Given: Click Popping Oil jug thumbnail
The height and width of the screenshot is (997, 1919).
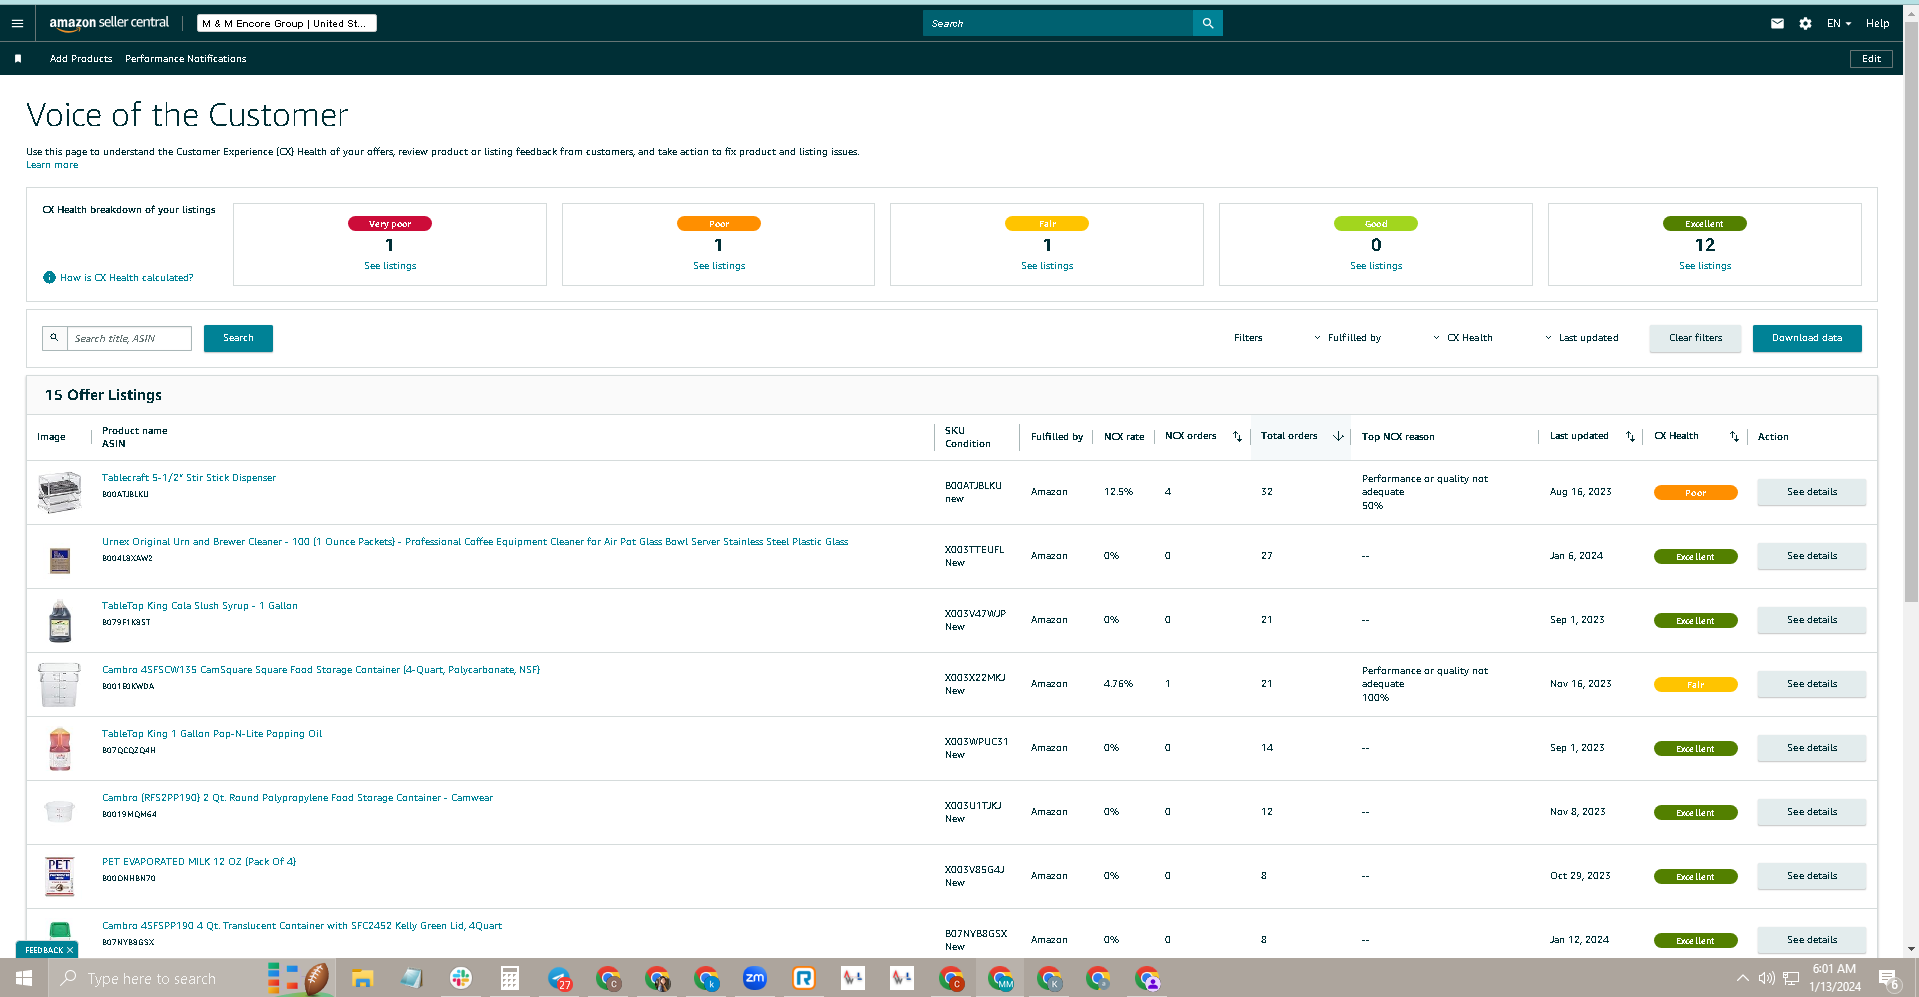Looking at the screenshot, I should [60, 748].
